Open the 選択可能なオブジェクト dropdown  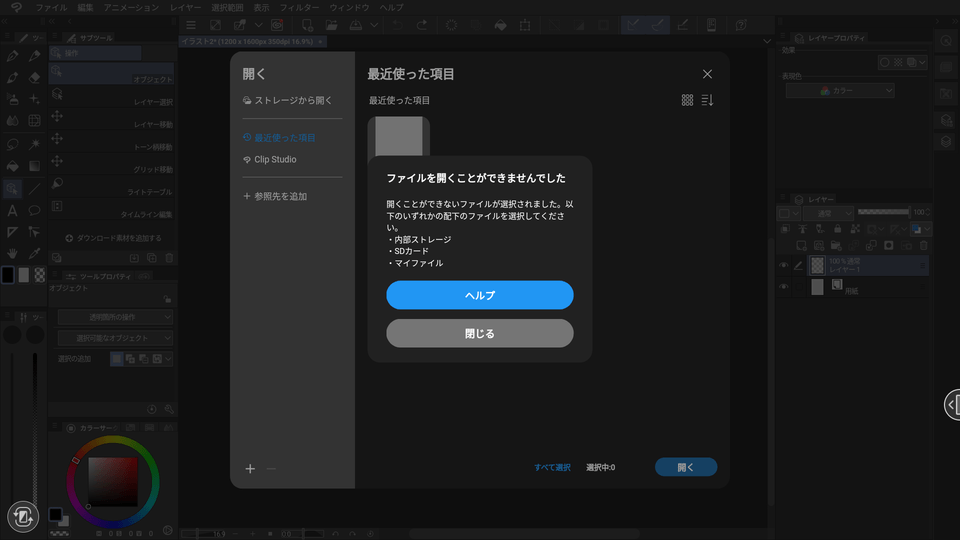point(115,338)
